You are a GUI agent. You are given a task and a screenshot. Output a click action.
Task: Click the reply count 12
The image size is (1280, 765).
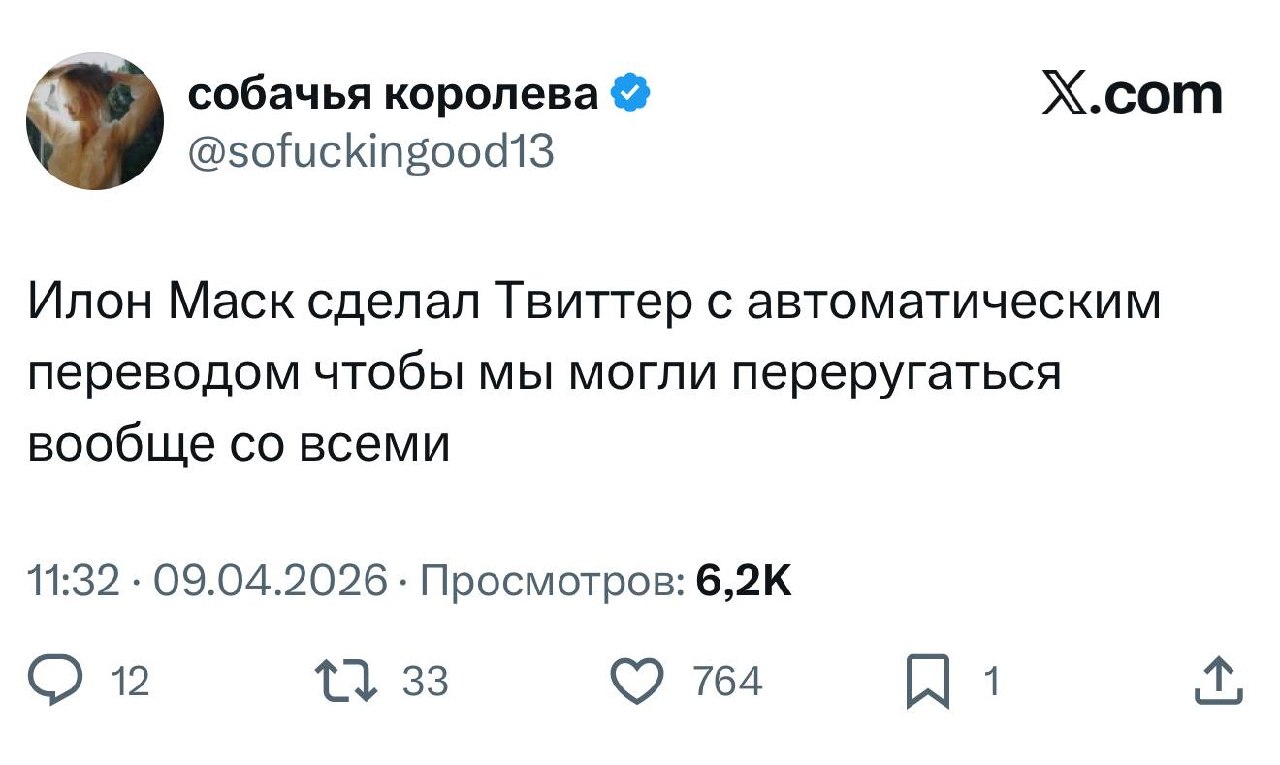pyautogui.click(x=131, y=683)
